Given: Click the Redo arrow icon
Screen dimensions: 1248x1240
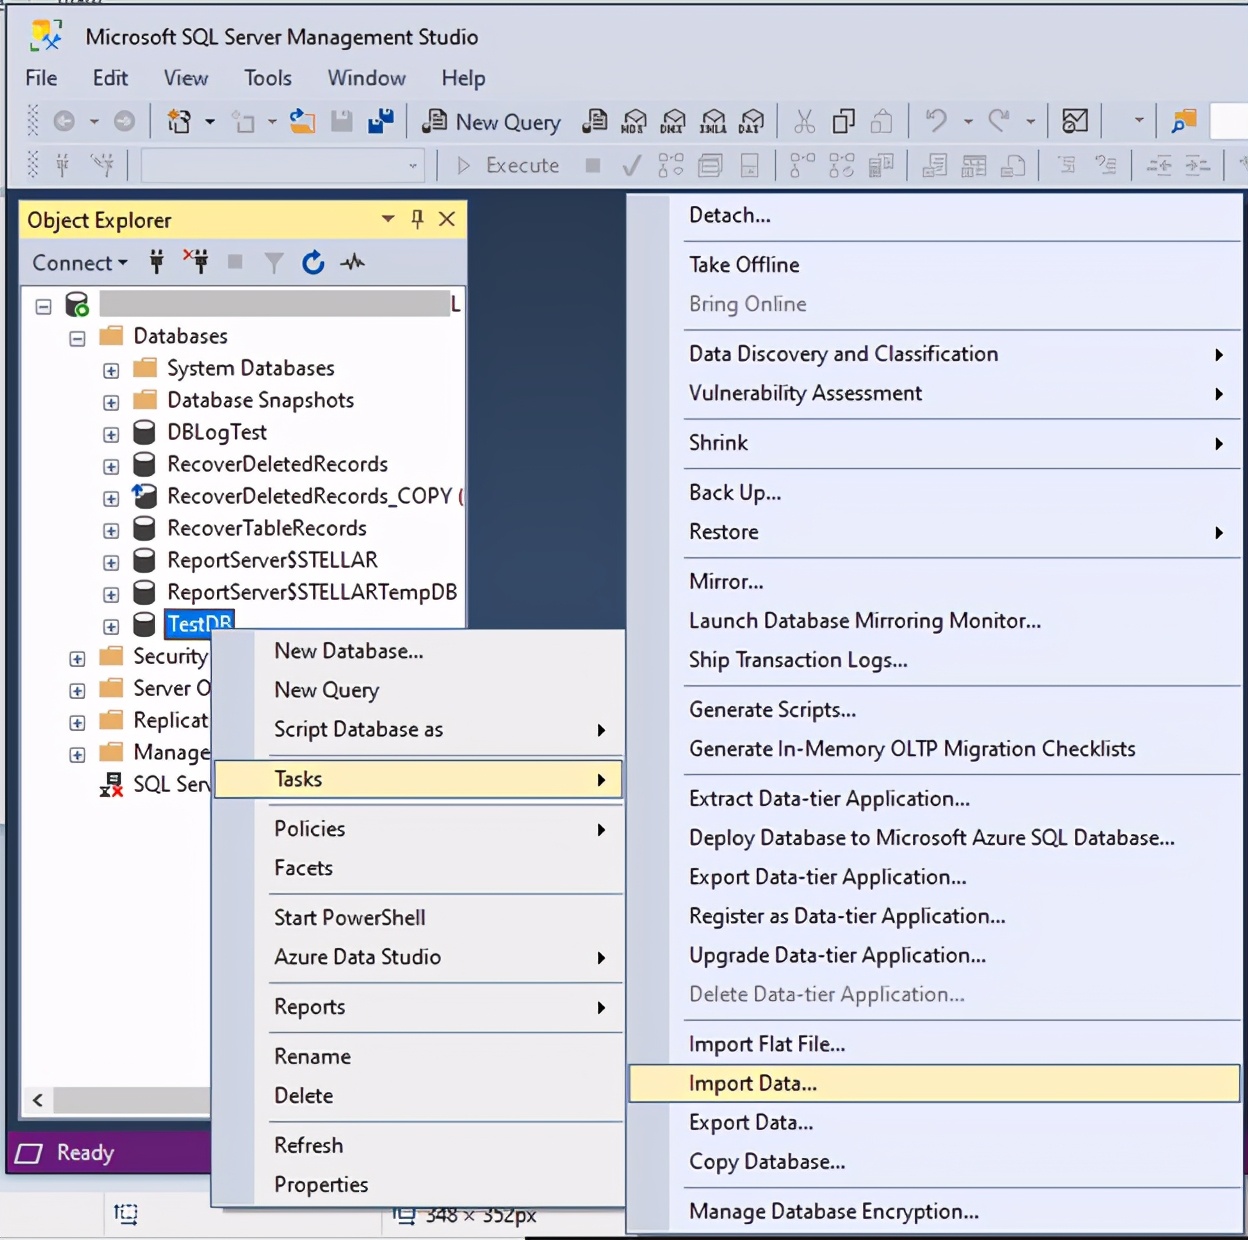Looking at the screenshot, I should tap(998, 122).
